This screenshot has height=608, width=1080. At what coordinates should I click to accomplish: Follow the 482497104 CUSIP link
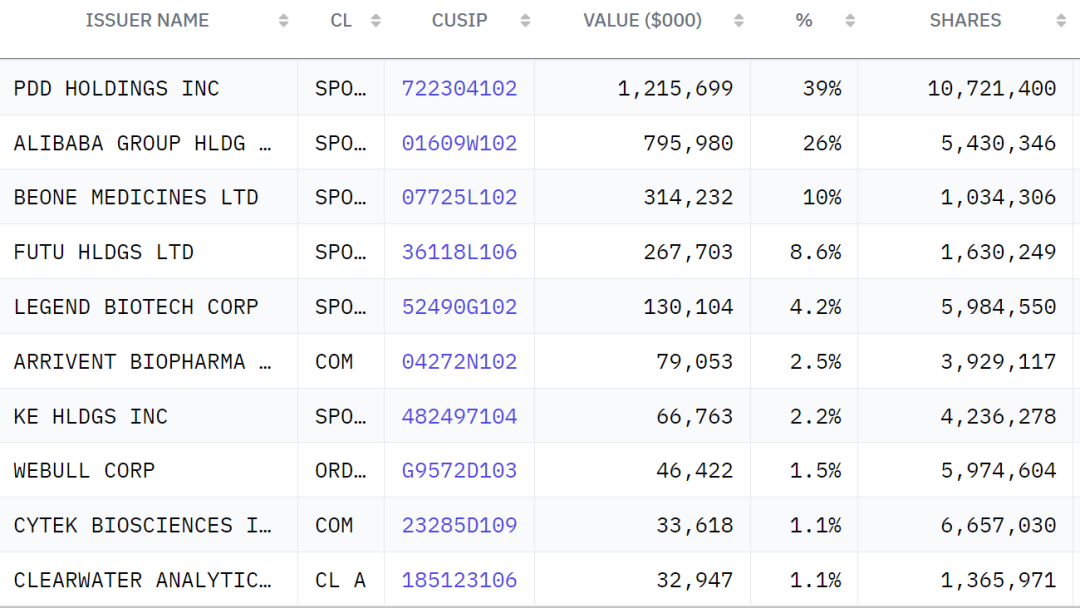(459, 416)
